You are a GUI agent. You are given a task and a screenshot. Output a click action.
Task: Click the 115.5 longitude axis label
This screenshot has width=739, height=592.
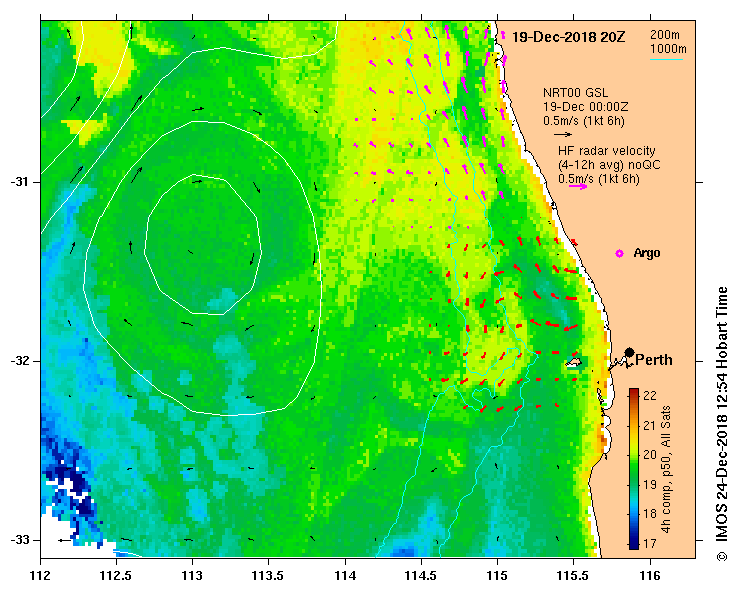(x=574, y=576)
